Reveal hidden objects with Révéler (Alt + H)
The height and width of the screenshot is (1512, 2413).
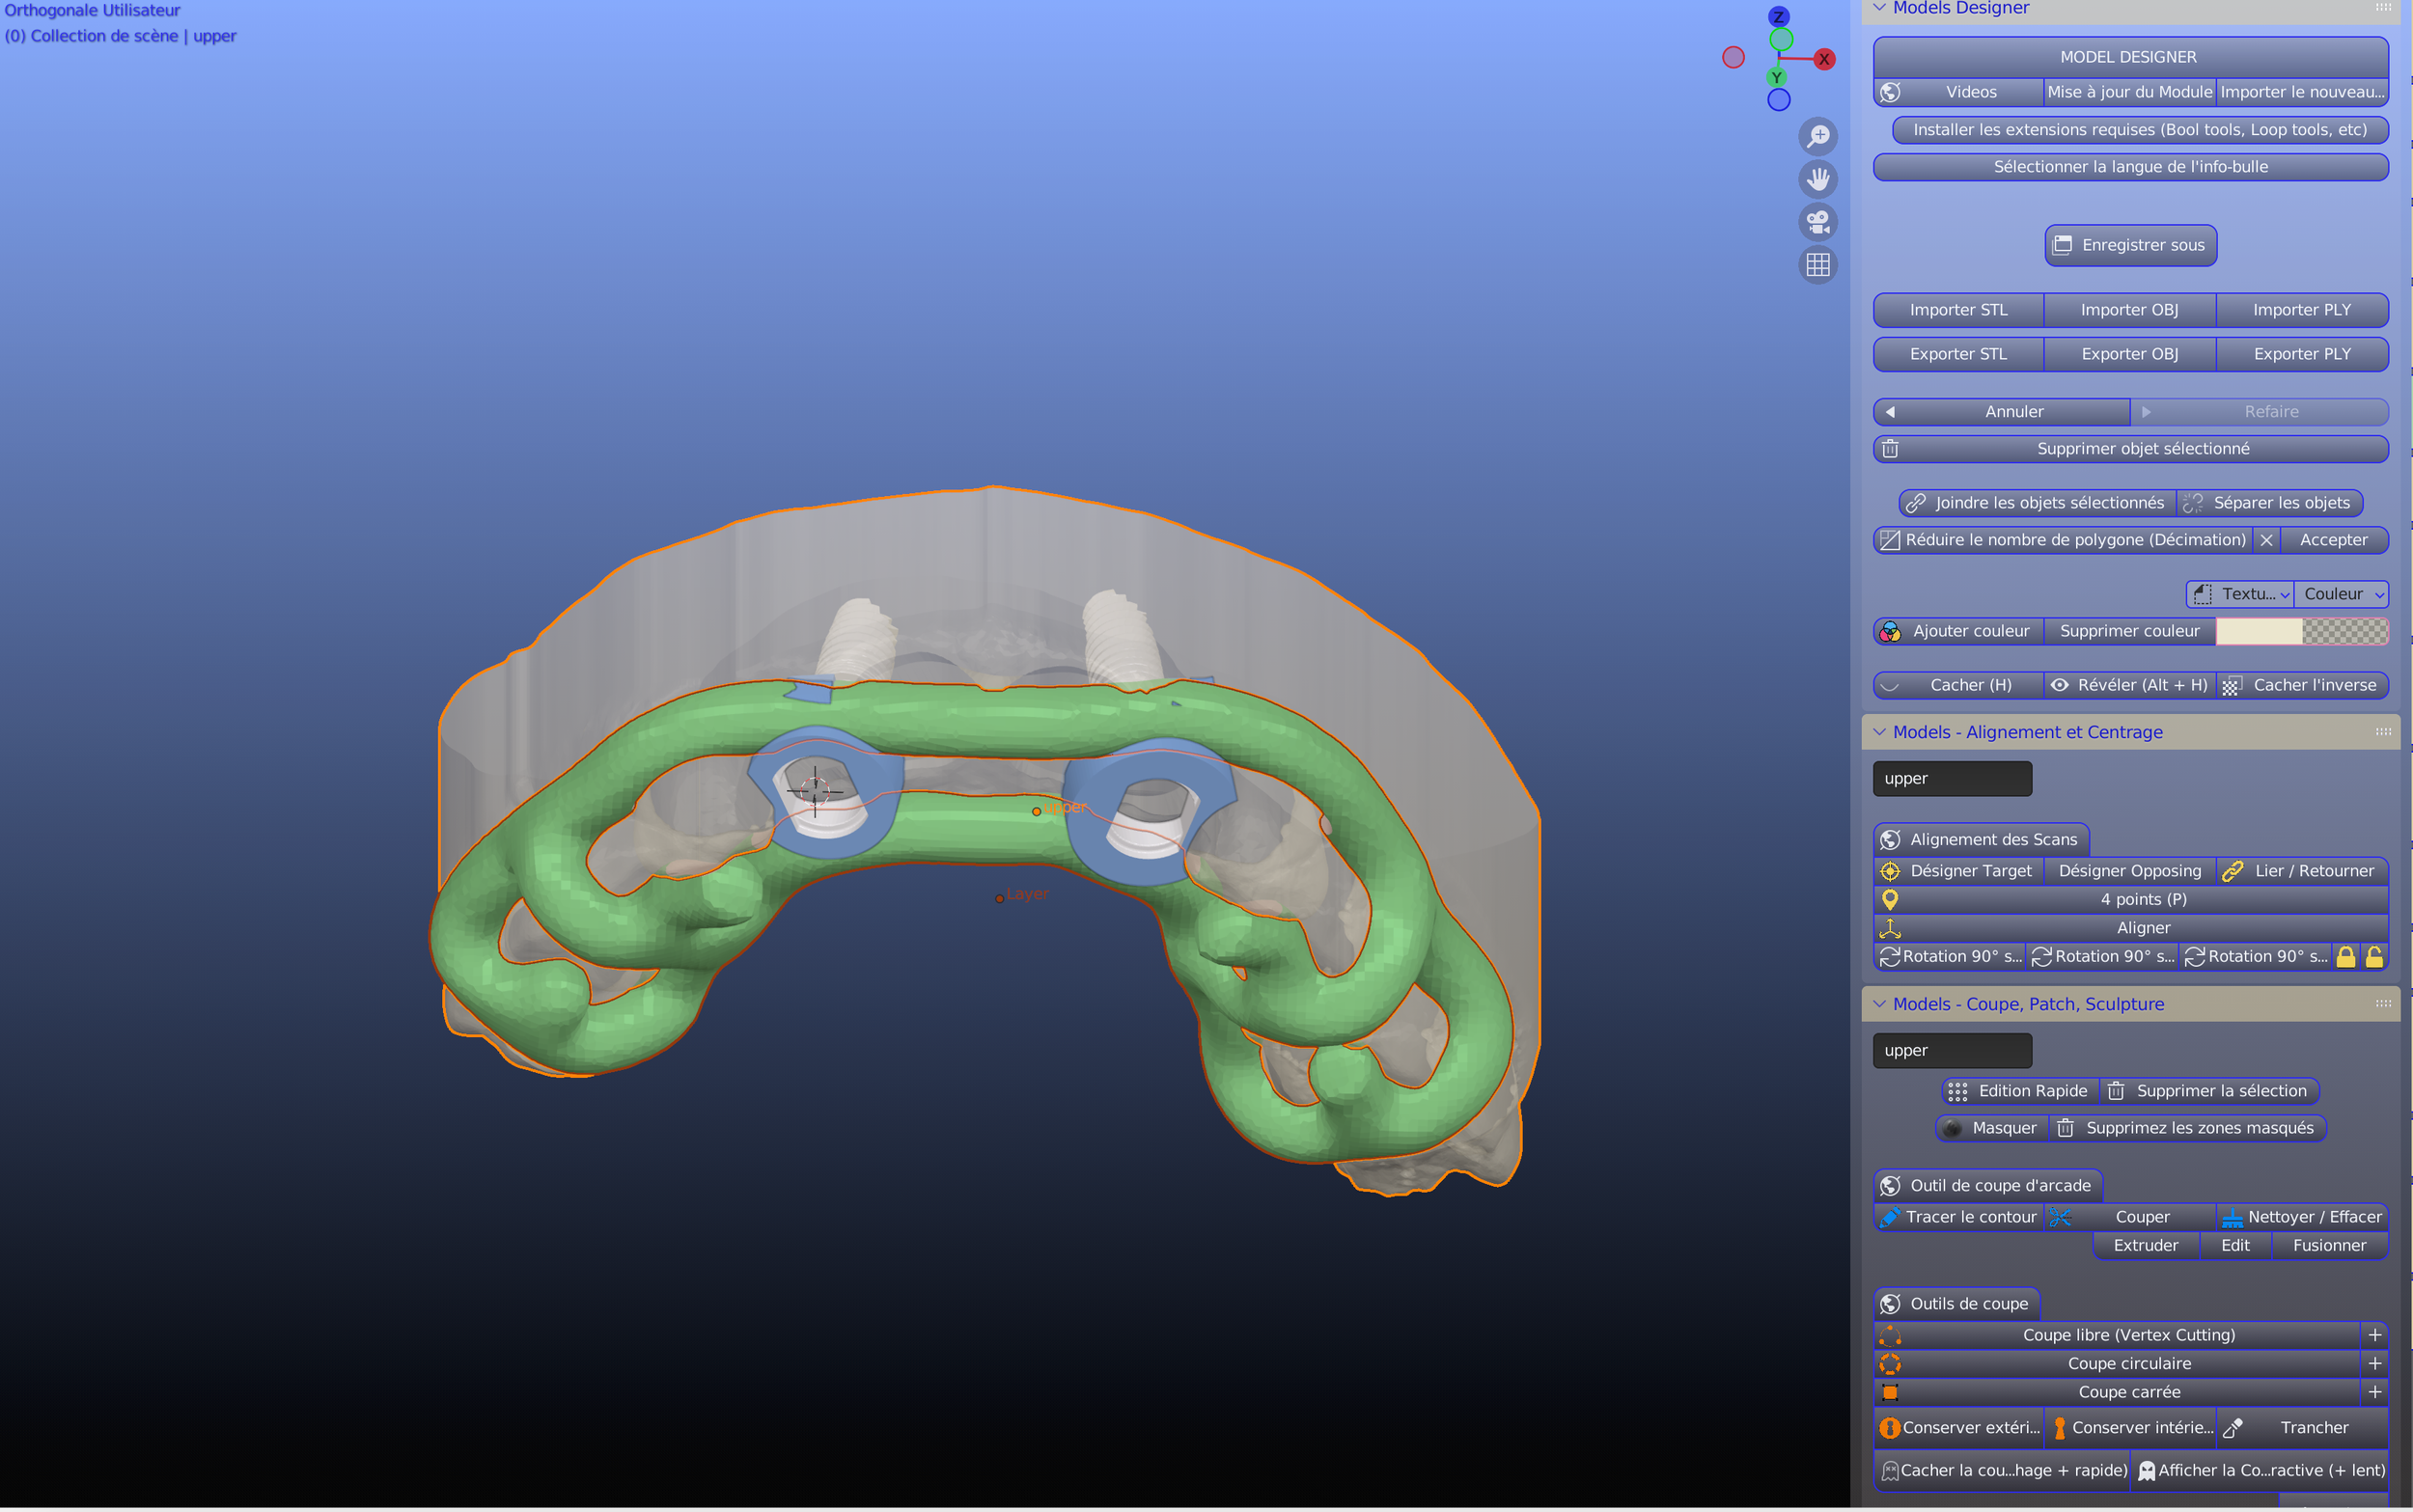point(2129,685)
